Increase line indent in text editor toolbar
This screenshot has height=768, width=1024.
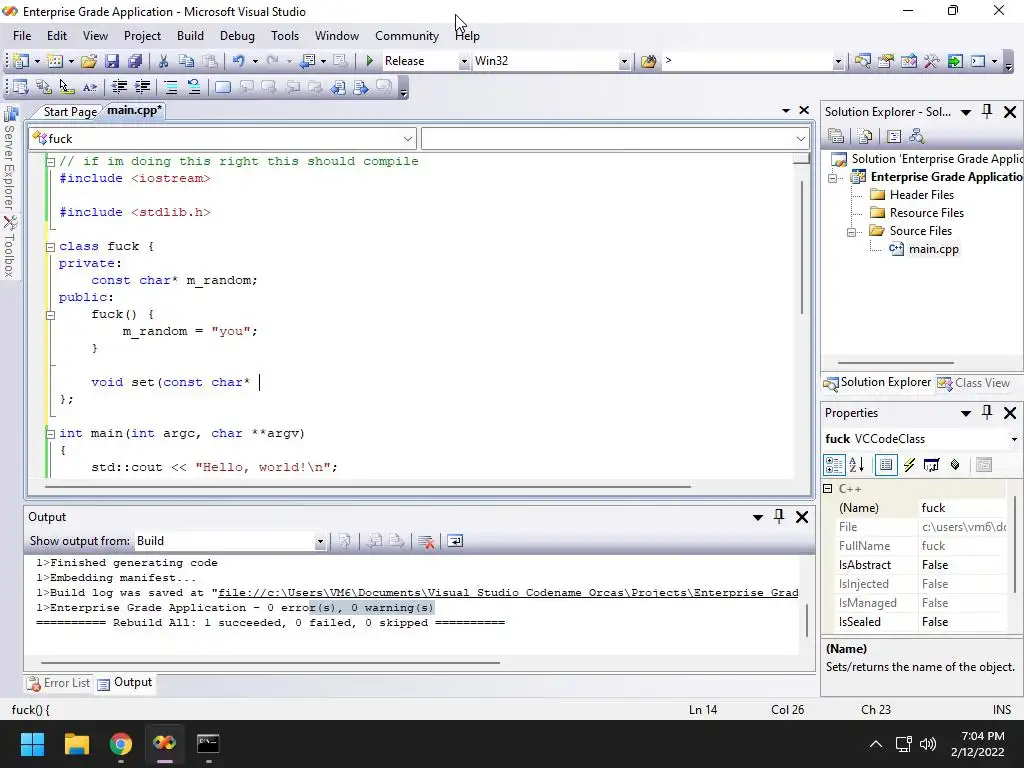click(142, 87)
